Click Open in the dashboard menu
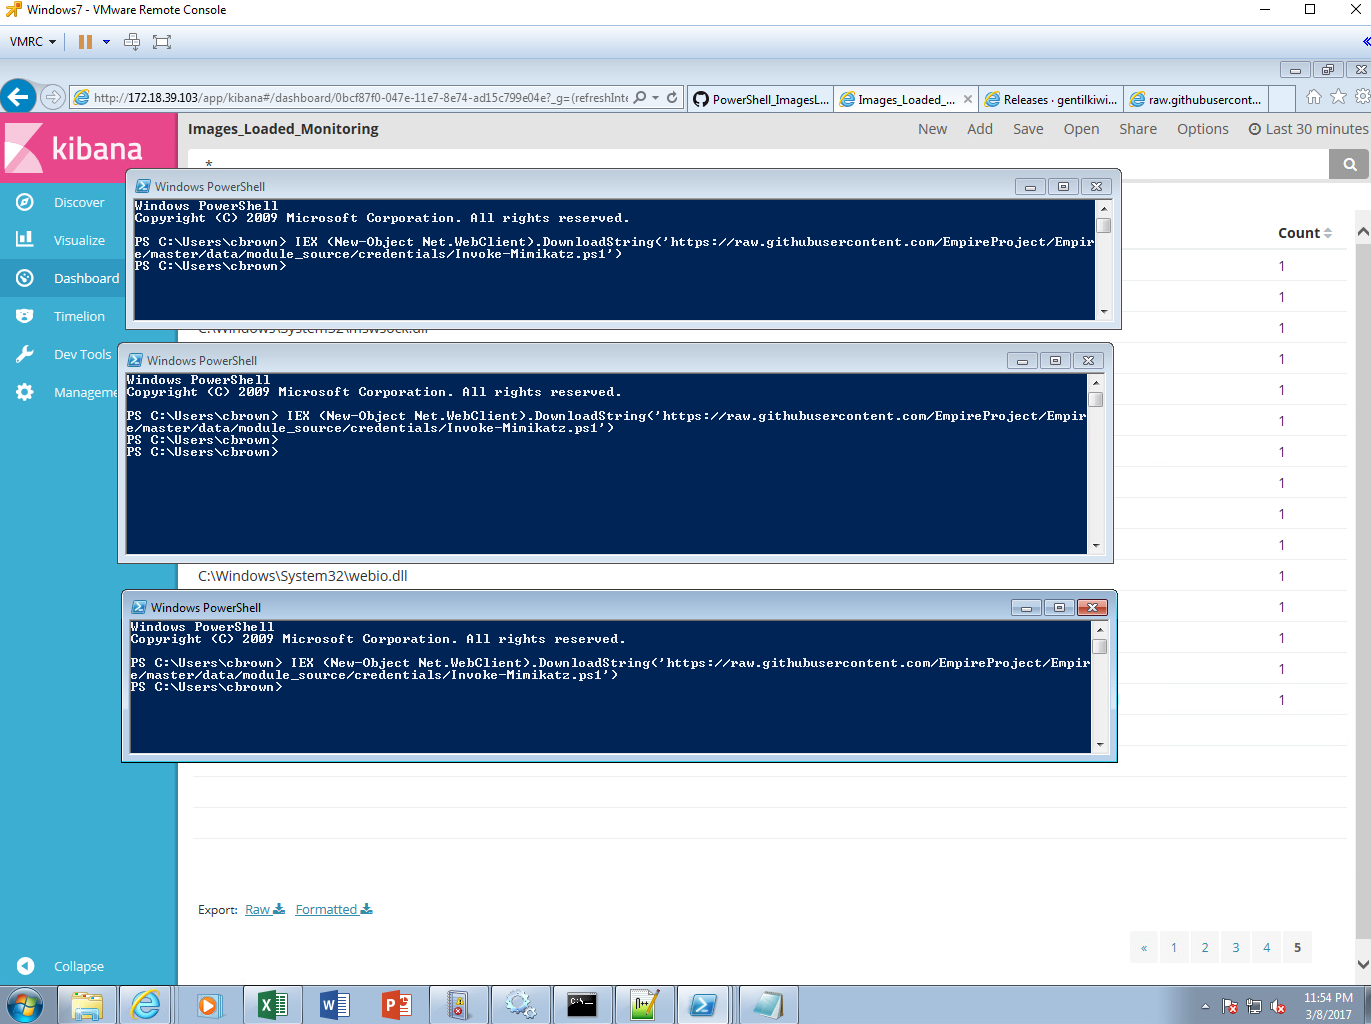The height and width of the screenshot is (1024, 1371). pos(1081,129)
